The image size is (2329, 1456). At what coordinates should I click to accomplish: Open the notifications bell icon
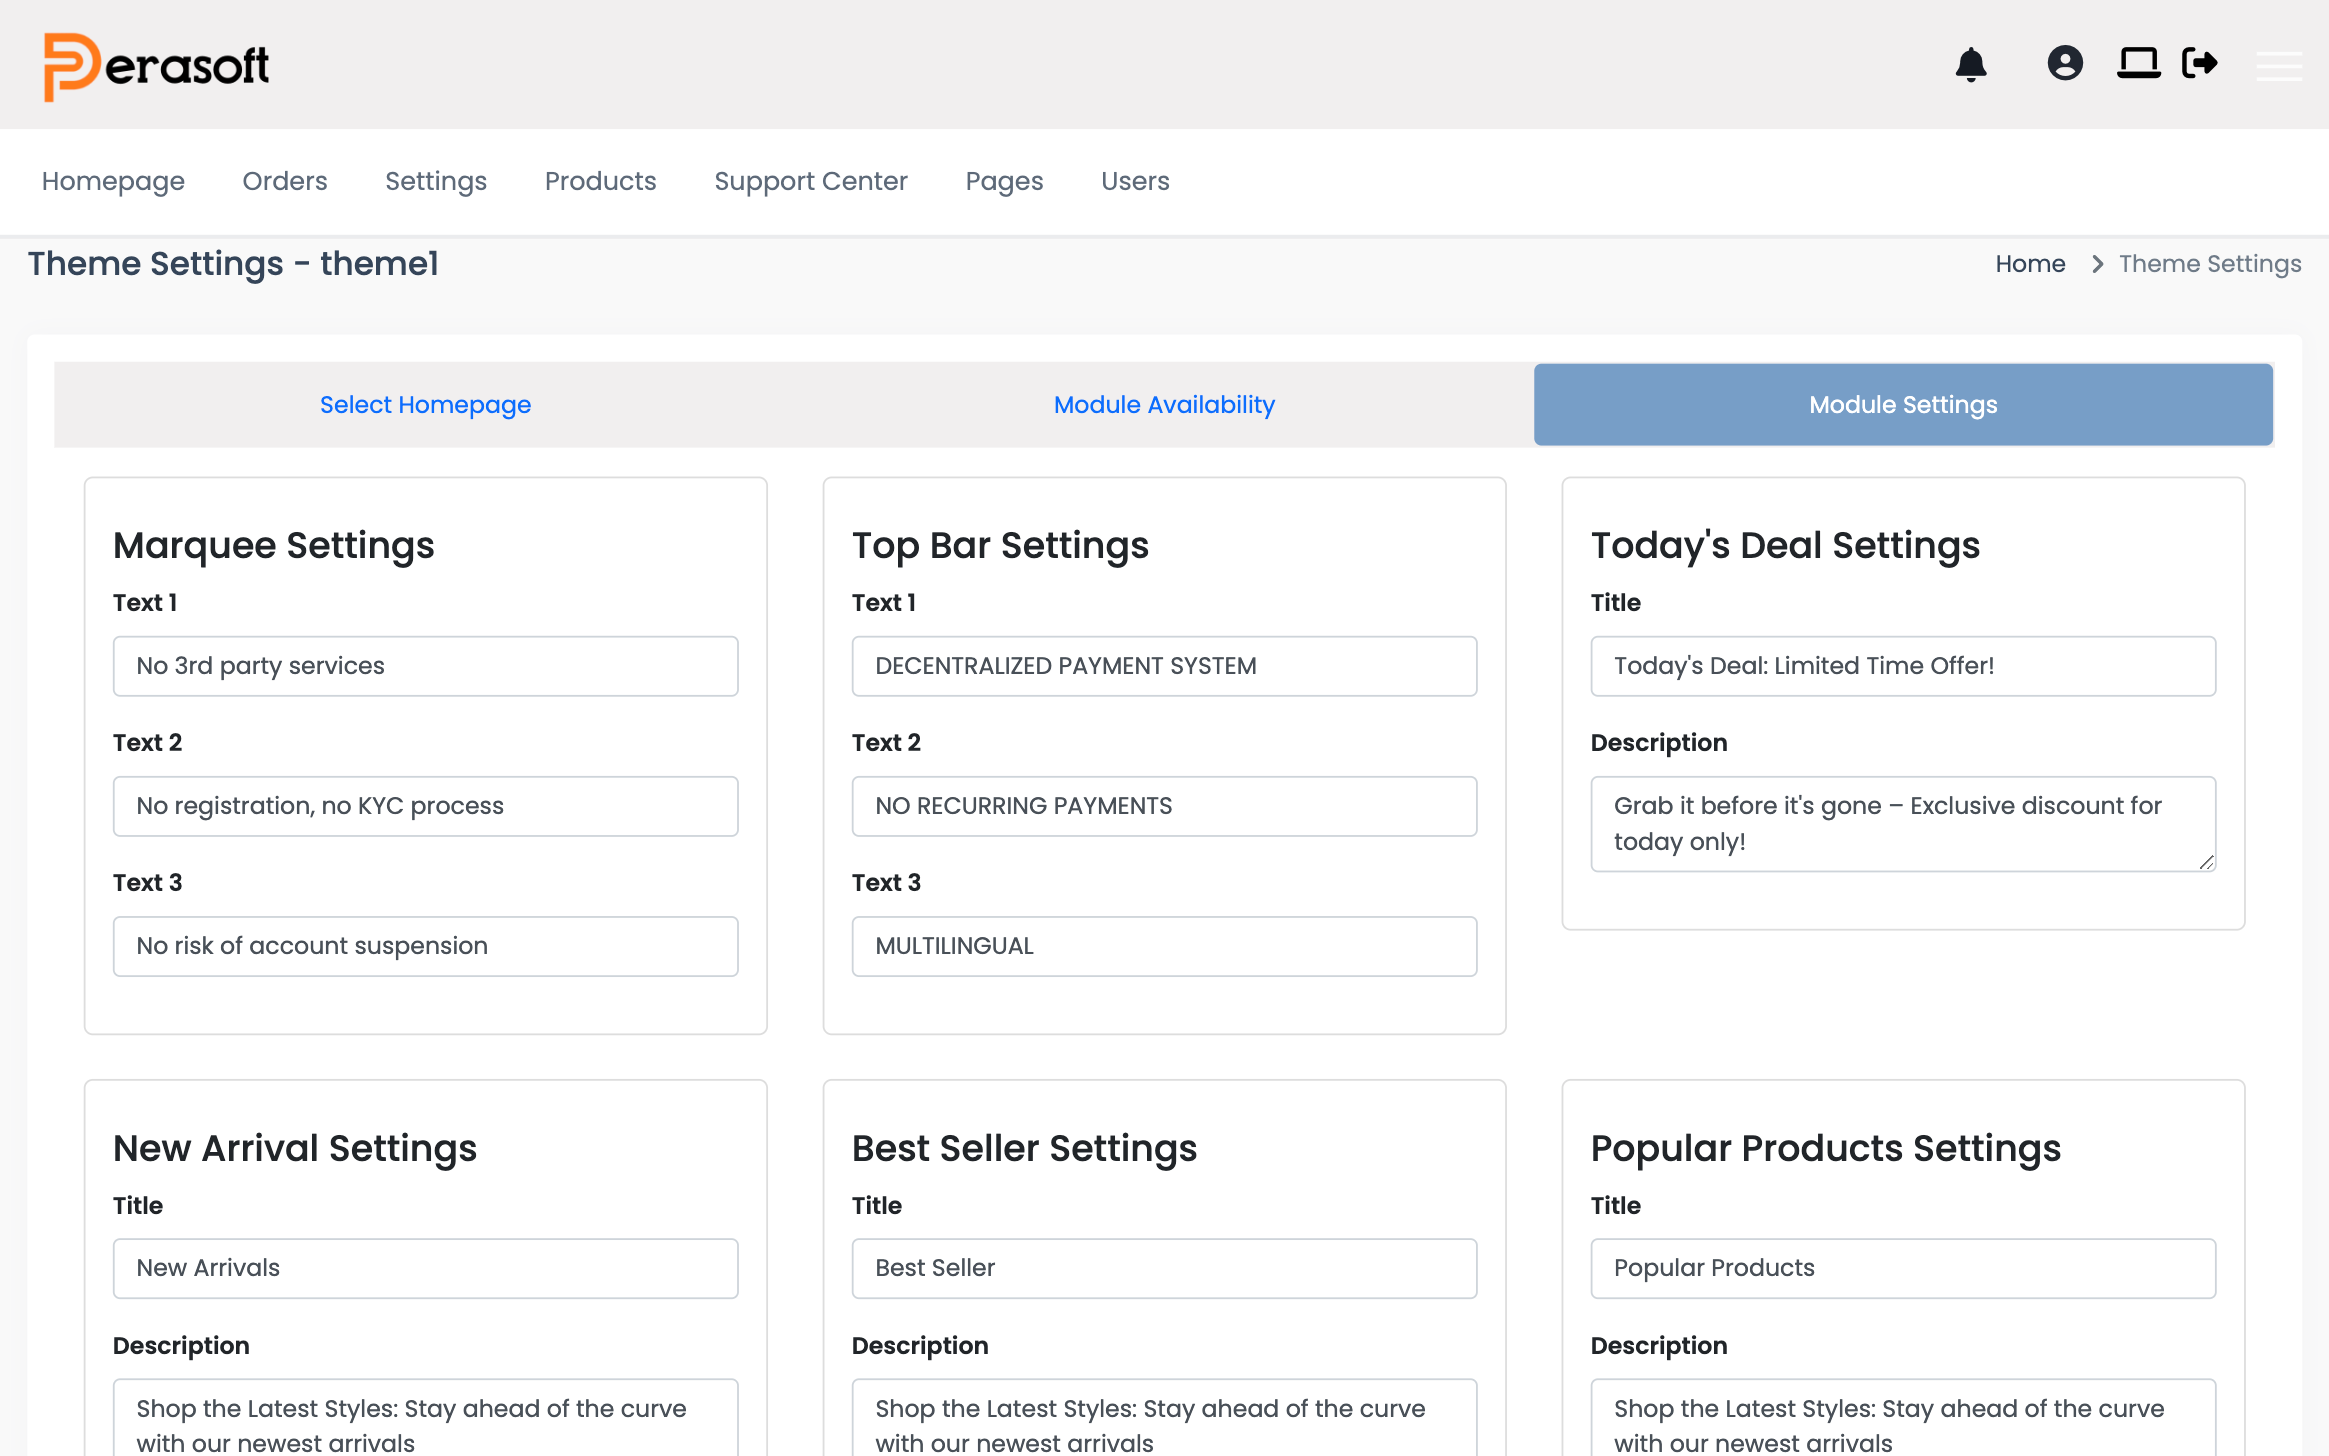click(1971, 64)
